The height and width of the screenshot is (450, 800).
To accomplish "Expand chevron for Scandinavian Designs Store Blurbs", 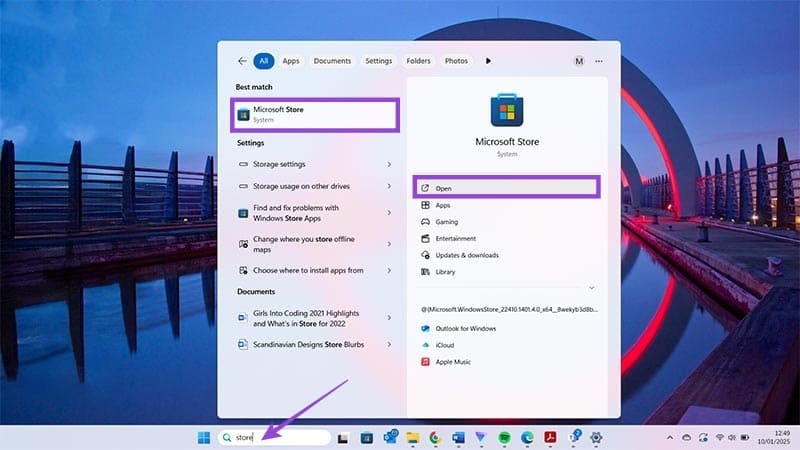I will click(x=389, y=344).
